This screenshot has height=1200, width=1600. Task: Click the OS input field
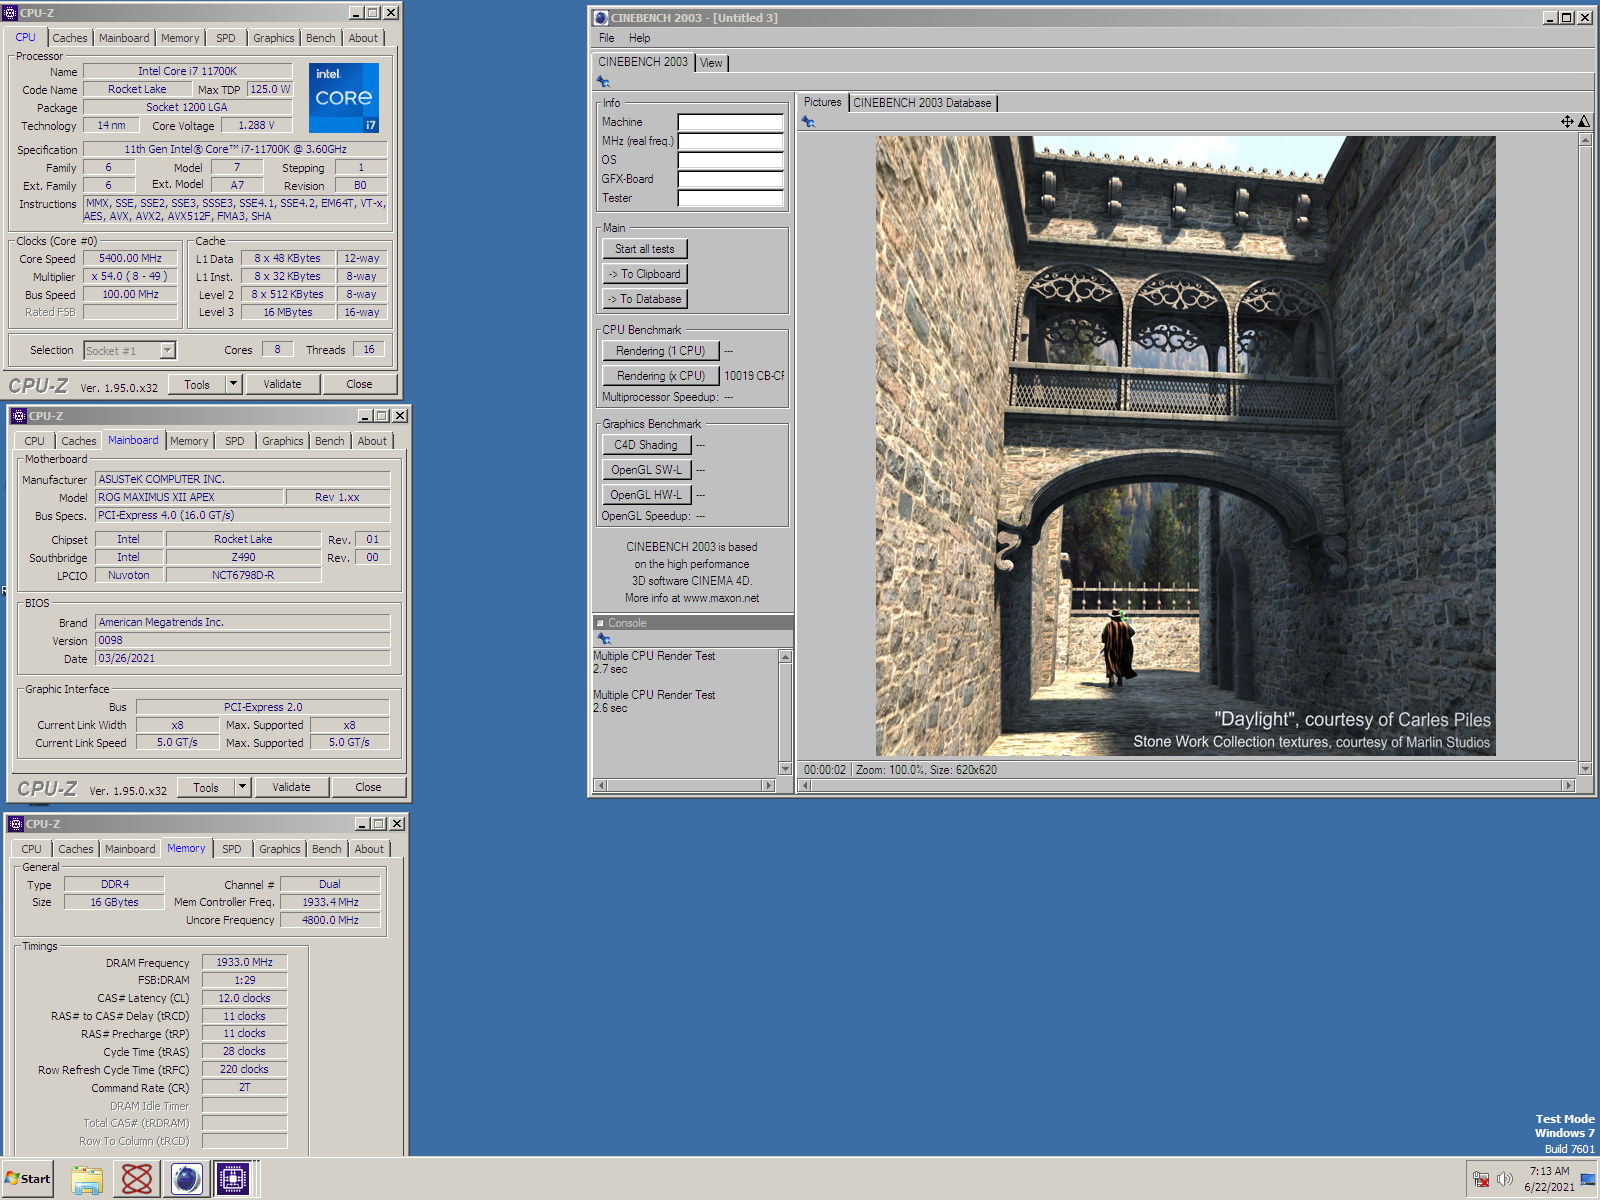pos(730,160)
